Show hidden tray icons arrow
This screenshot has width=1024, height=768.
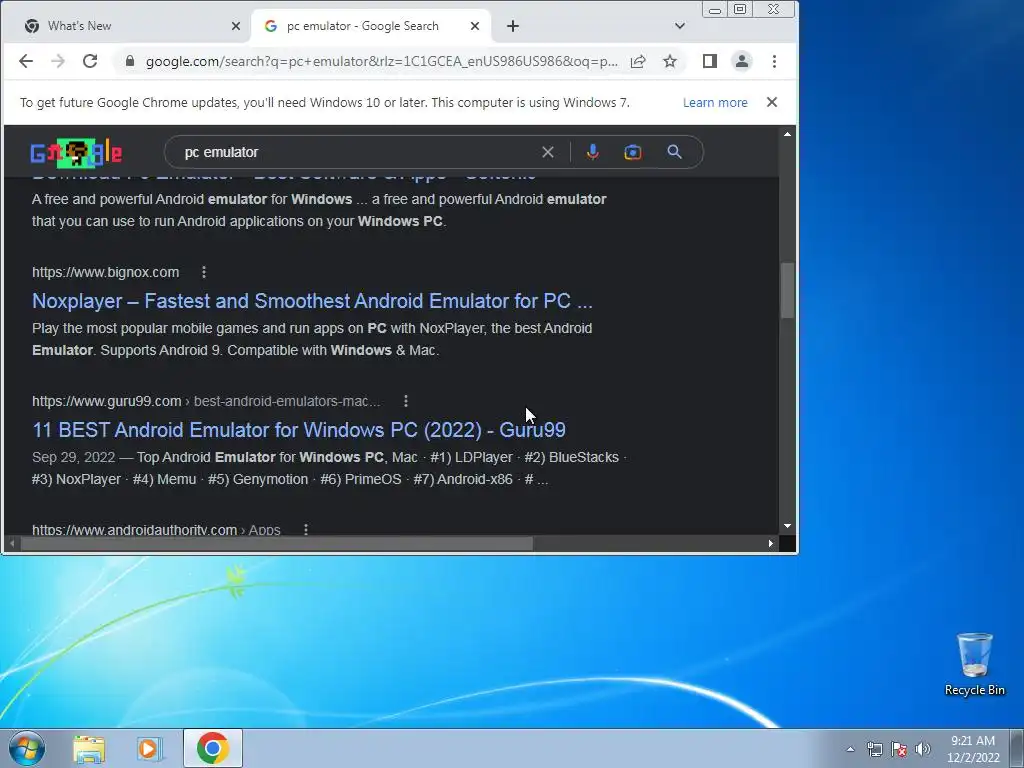click(x=850, y=749)
